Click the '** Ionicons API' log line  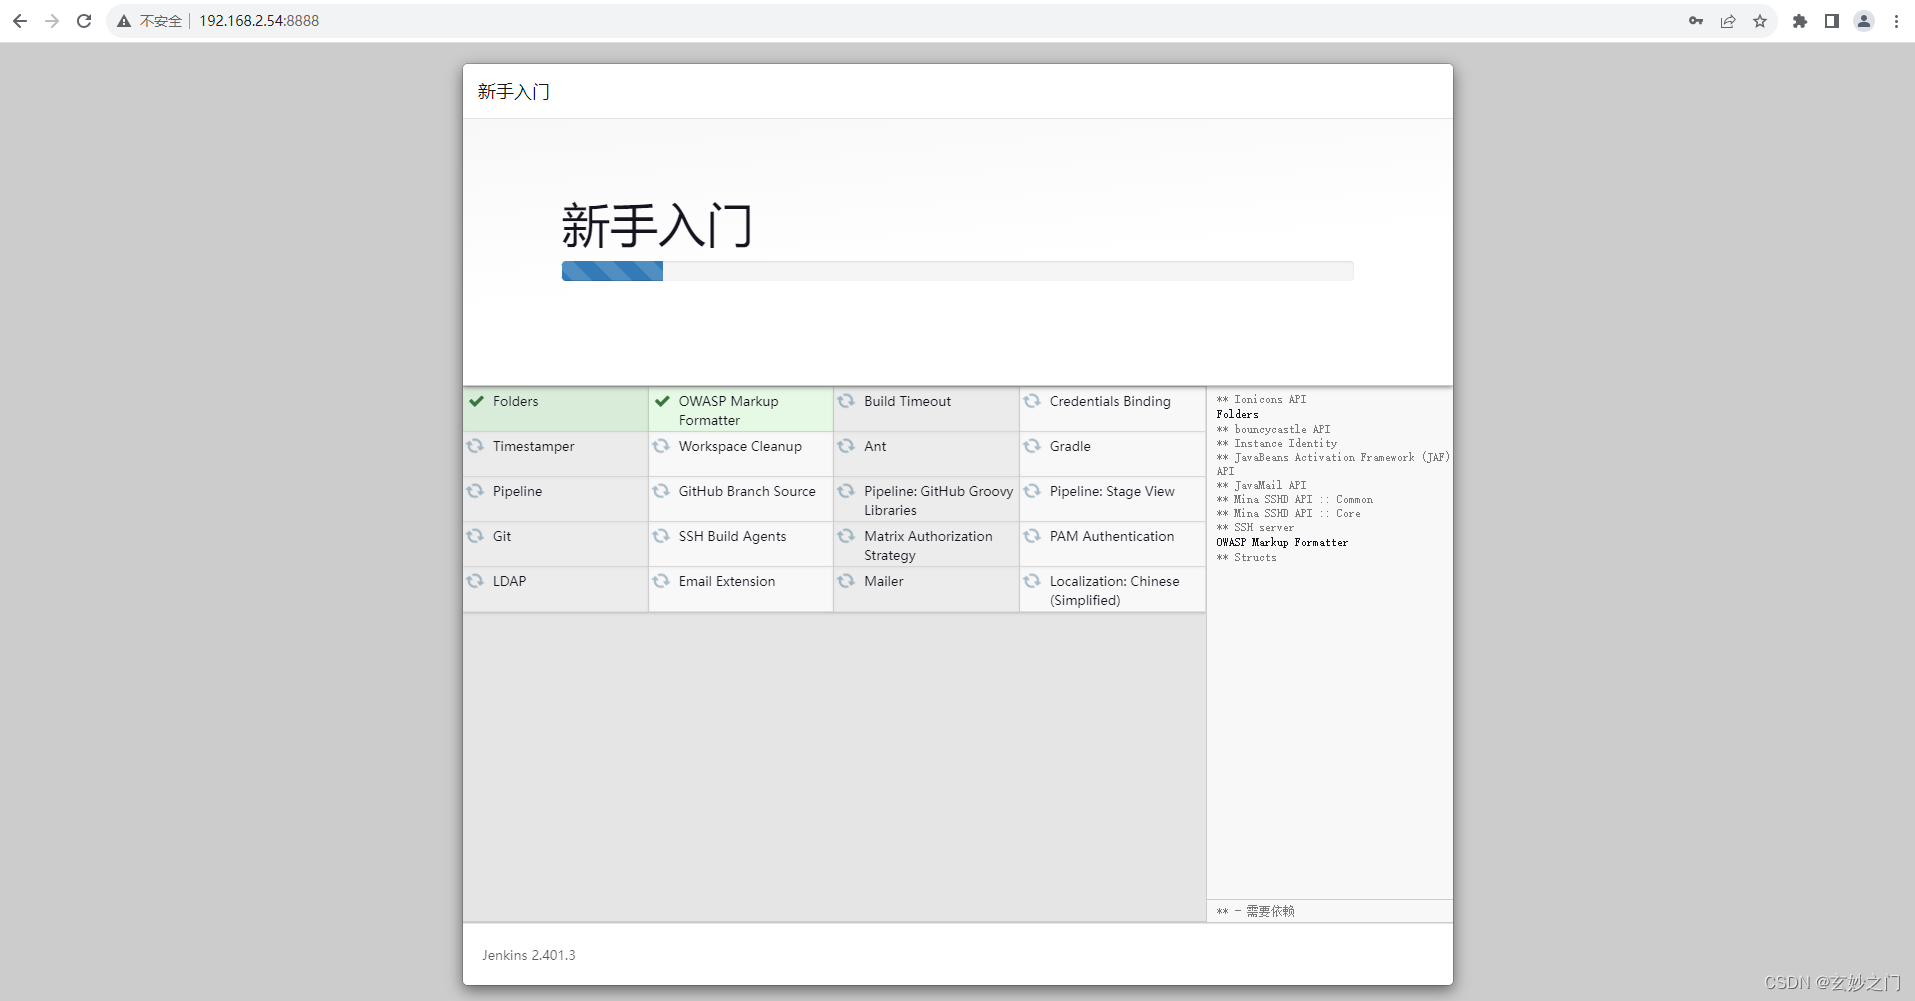pyautogui.click(x=1261, y=399)
